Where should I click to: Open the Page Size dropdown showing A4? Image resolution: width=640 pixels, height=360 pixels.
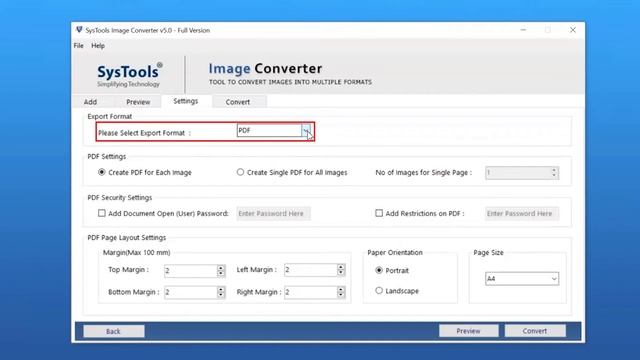(522, 279)
